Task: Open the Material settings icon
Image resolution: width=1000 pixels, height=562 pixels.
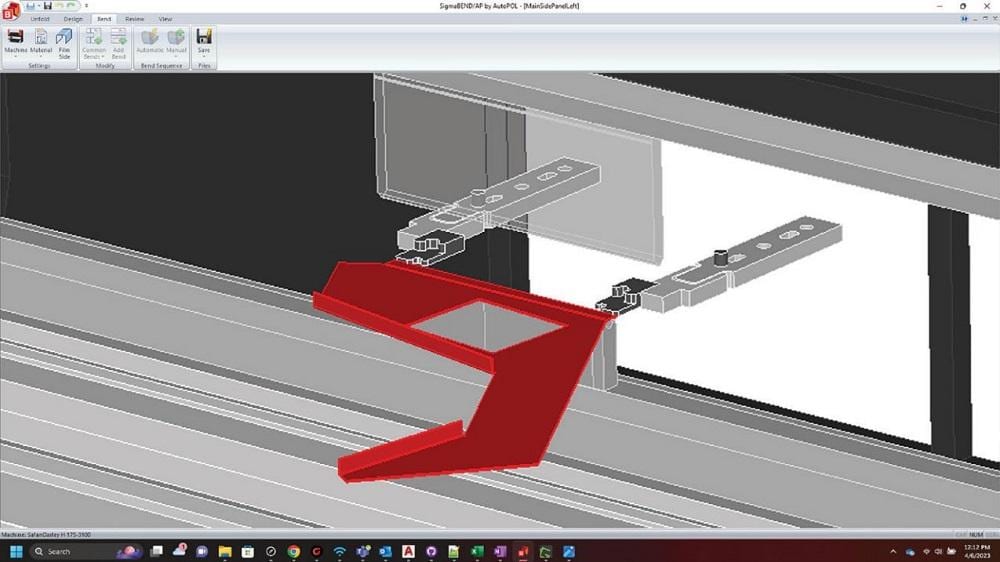Action: coord(41,41)
